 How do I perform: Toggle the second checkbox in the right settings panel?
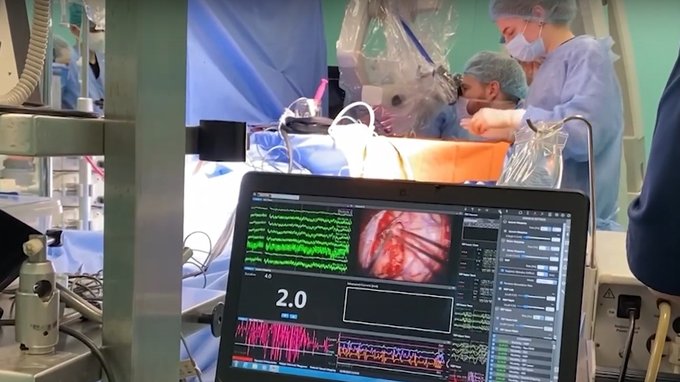pyautogui.click(x=505, y=231)
